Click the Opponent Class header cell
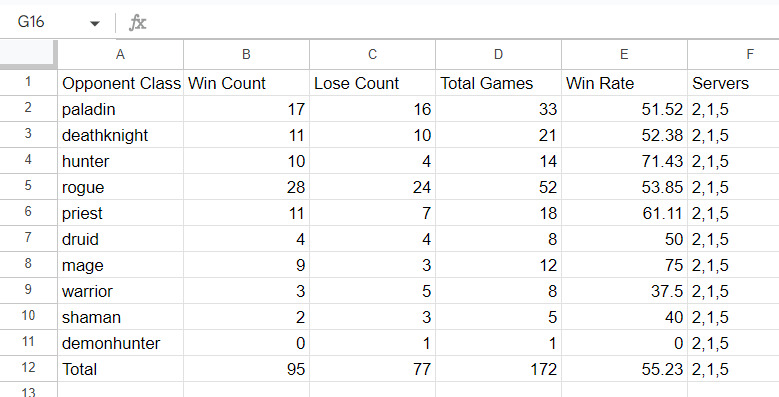The image size is (779, 397). [120, 83]
